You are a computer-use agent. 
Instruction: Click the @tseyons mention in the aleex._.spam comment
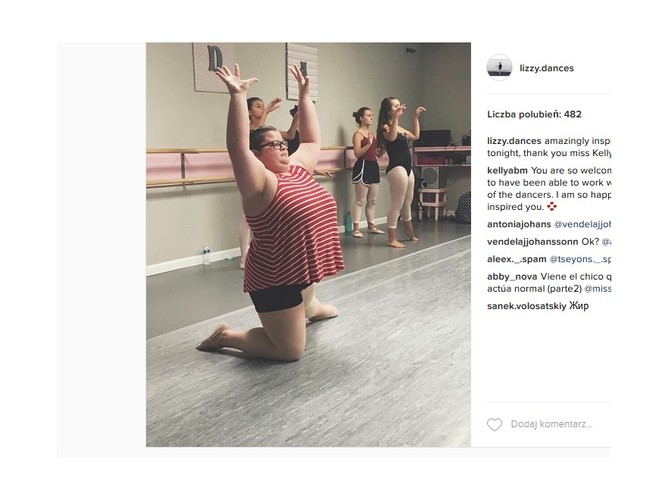pos(580,259)
